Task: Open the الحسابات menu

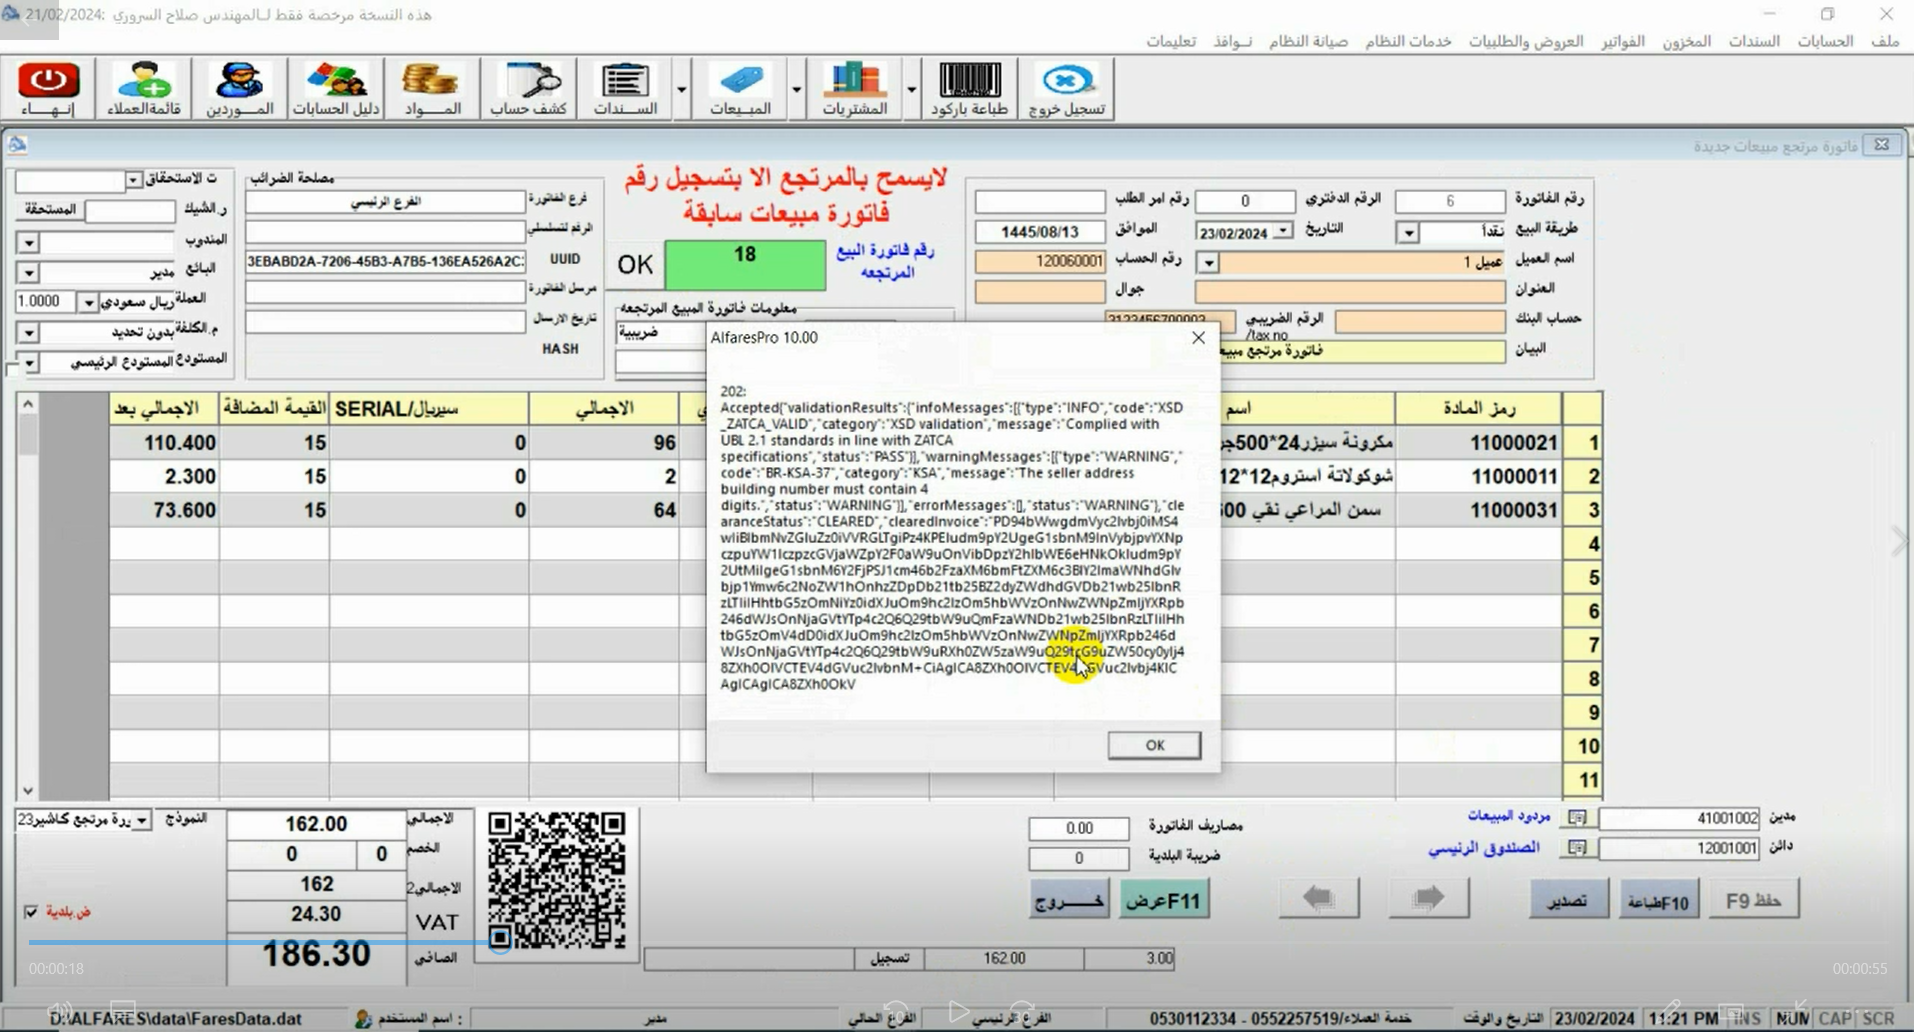Action: [1825, 41]
